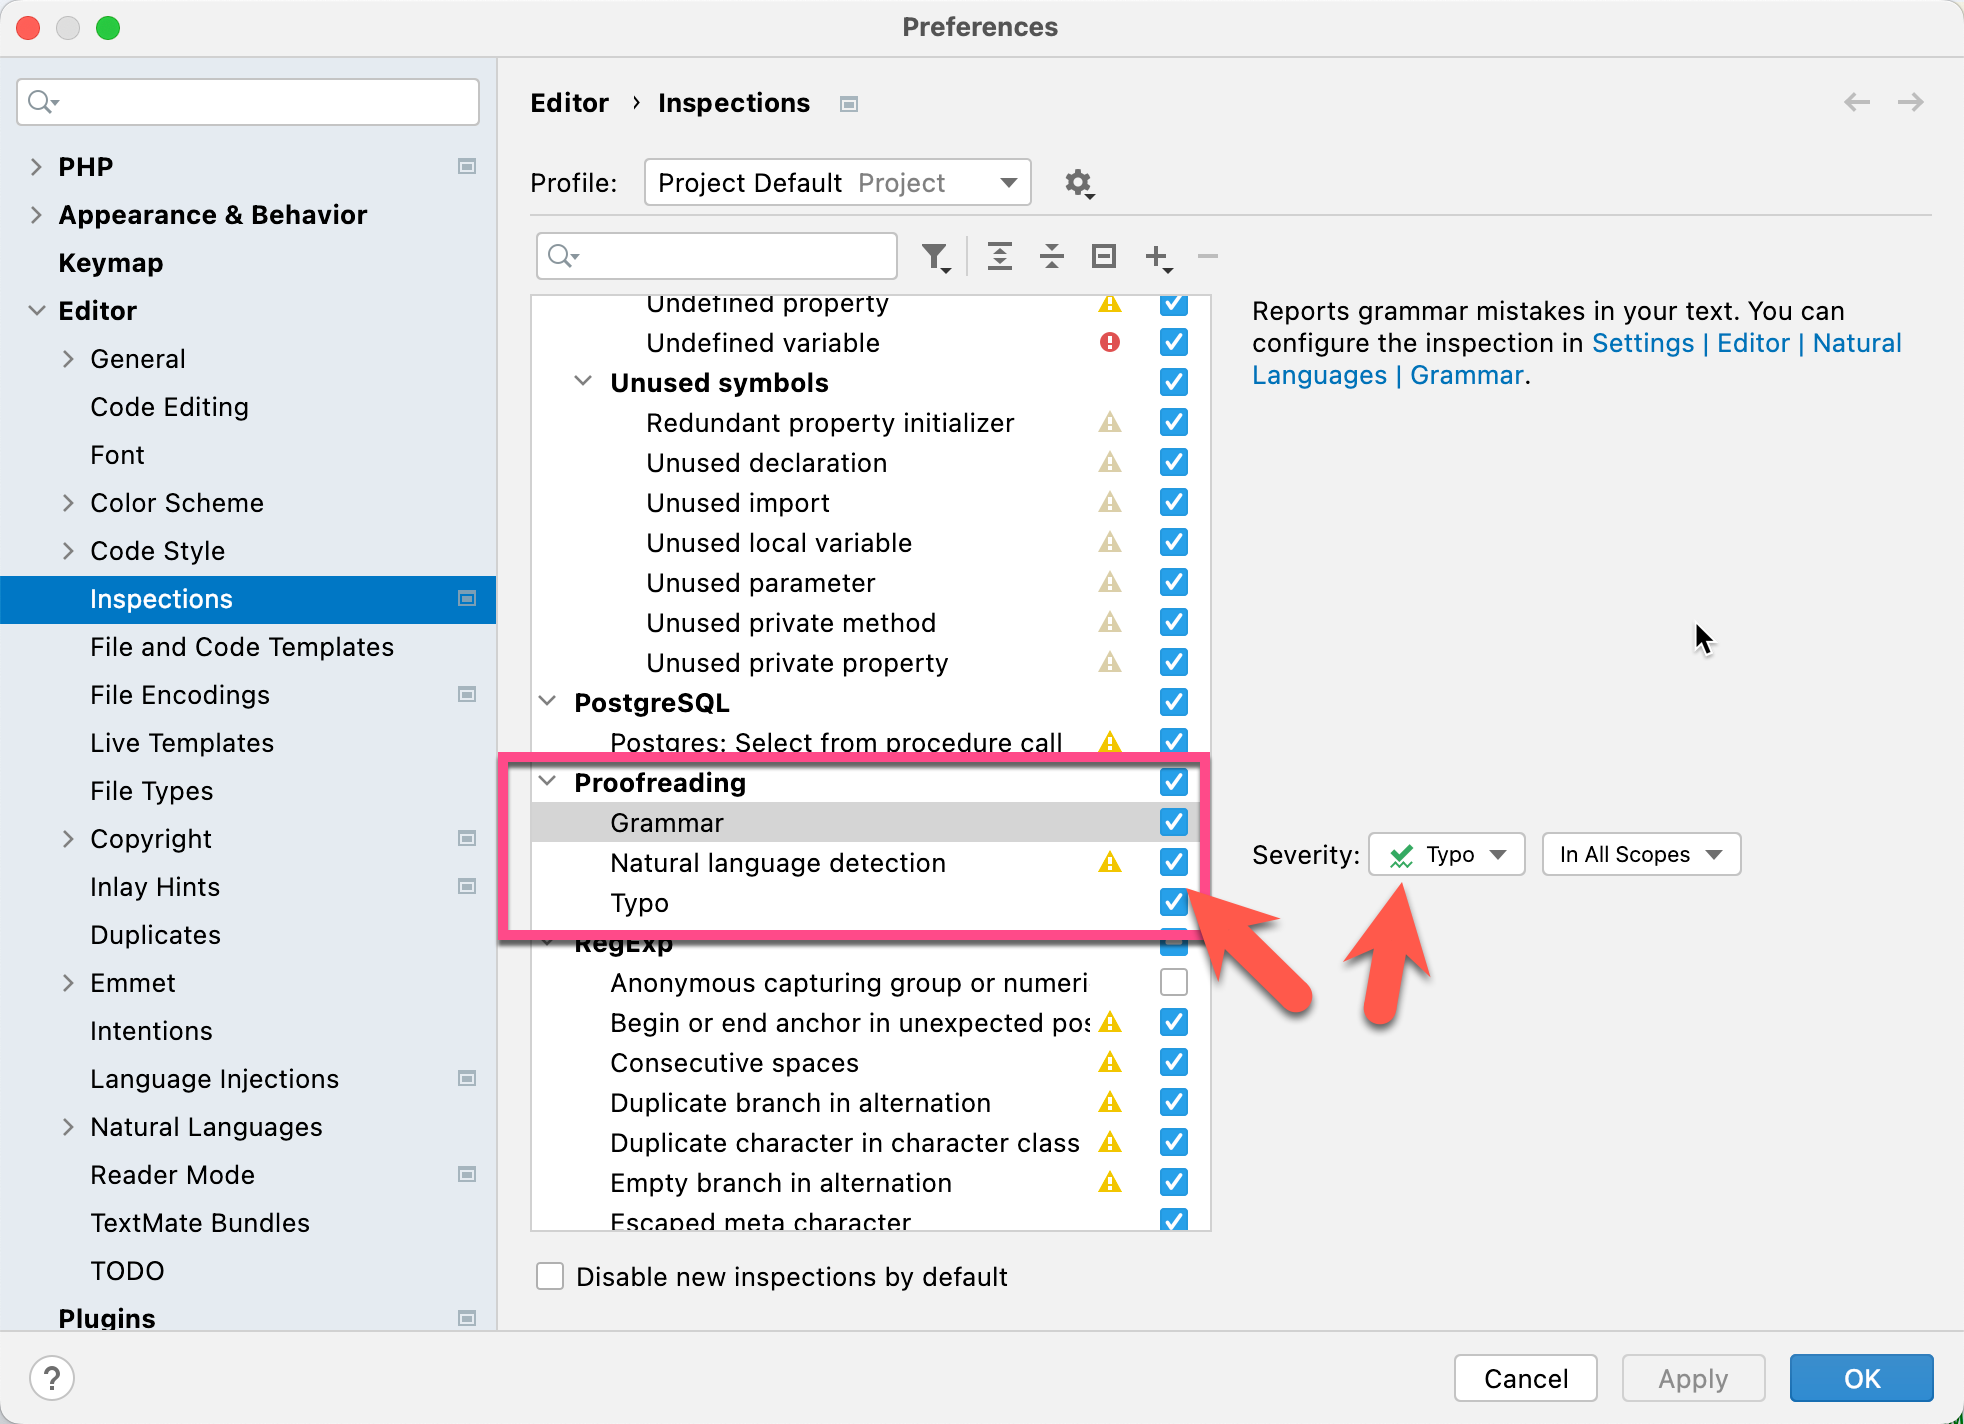Select Inspections from Editor section
This screenshot has width=1964, height=1424.
click(x=162, y=599)
